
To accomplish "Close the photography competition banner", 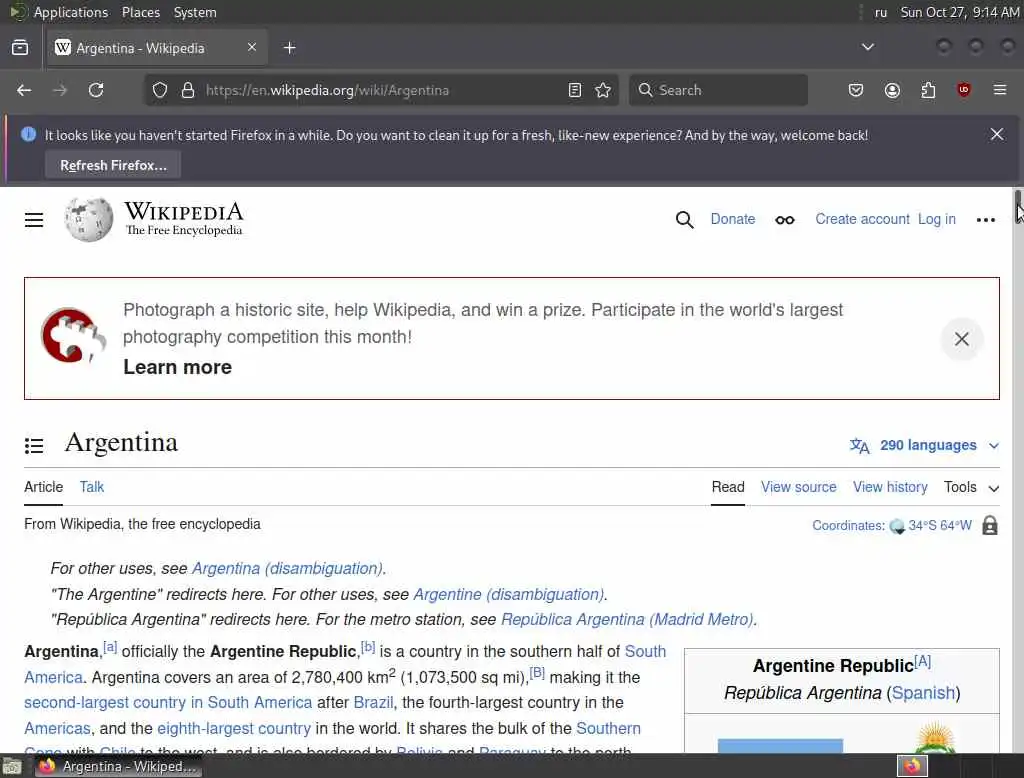I will (961, 339).
